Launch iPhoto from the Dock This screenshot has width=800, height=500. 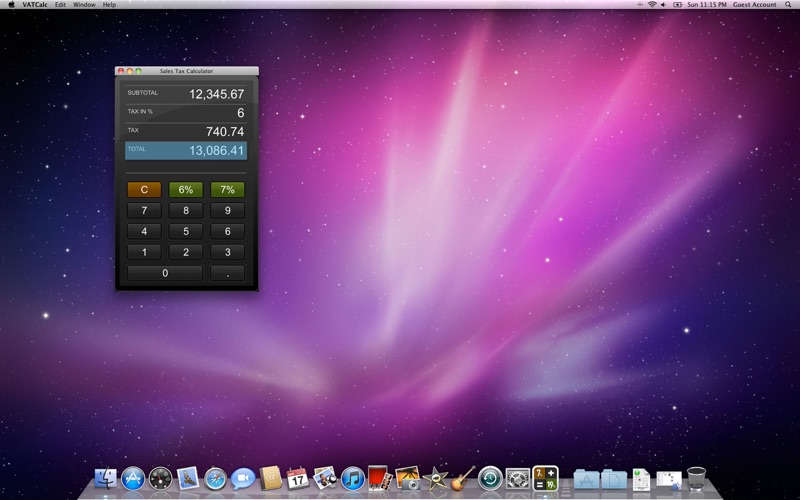408,478
